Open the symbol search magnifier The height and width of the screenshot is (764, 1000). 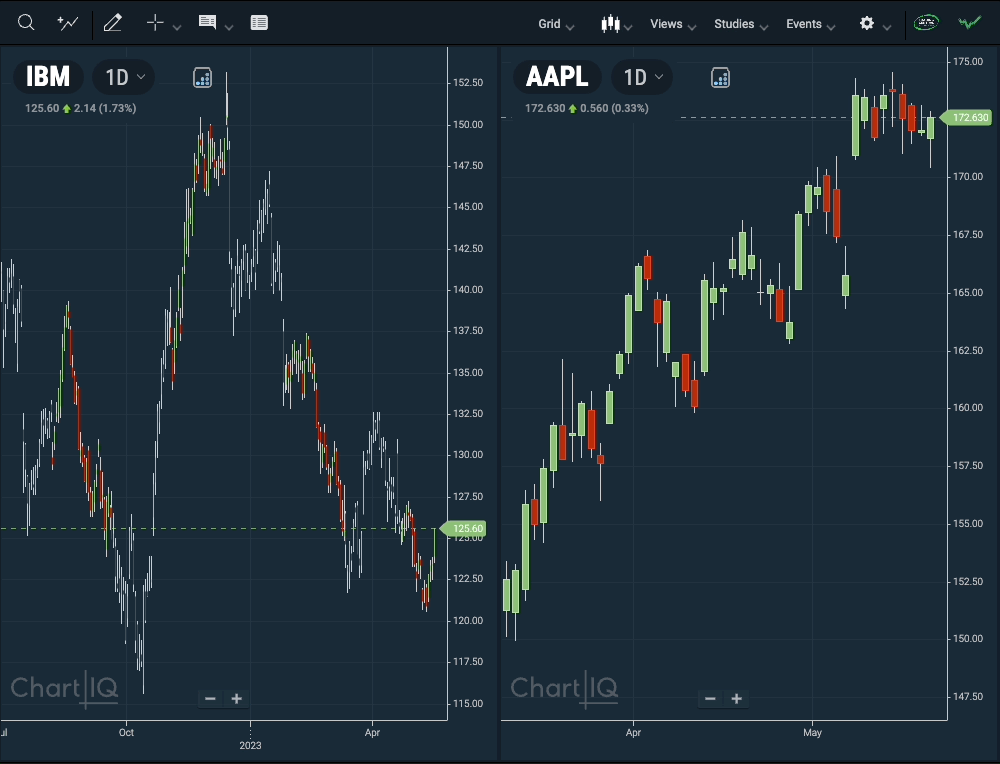pos(26,23)
